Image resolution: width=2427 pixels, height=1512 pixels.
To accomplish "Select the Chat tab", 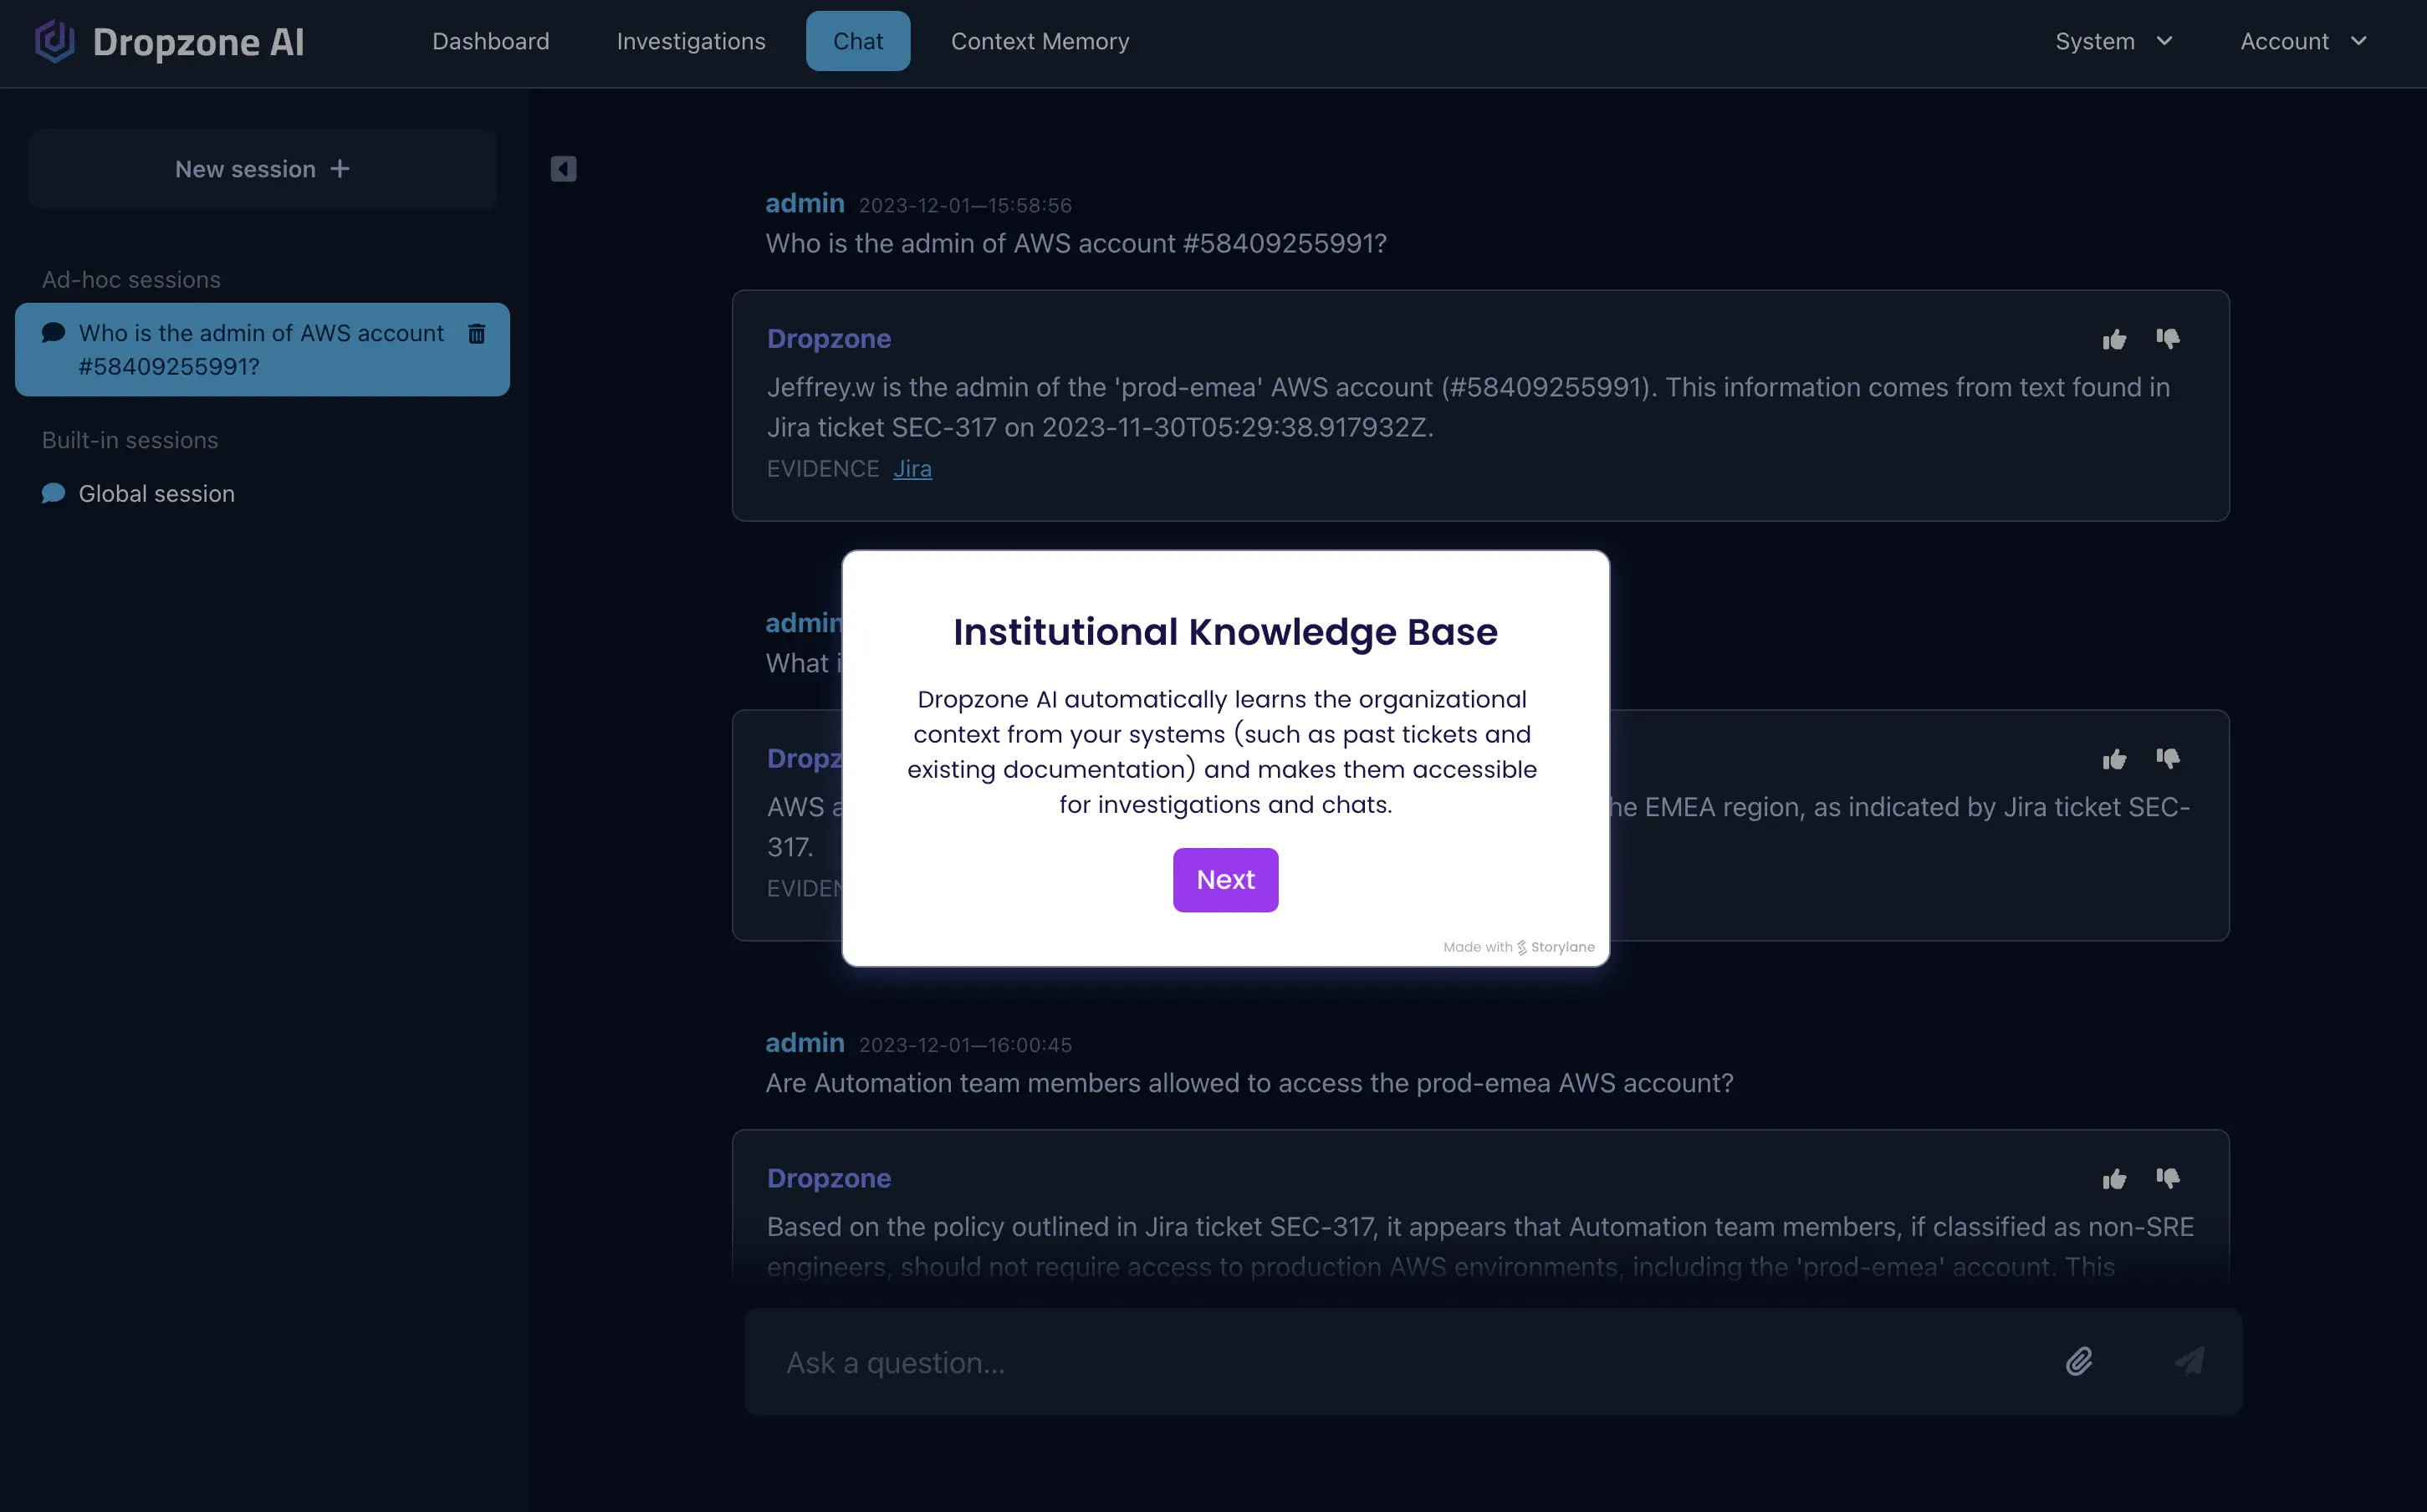I will (x=858, y=41).
